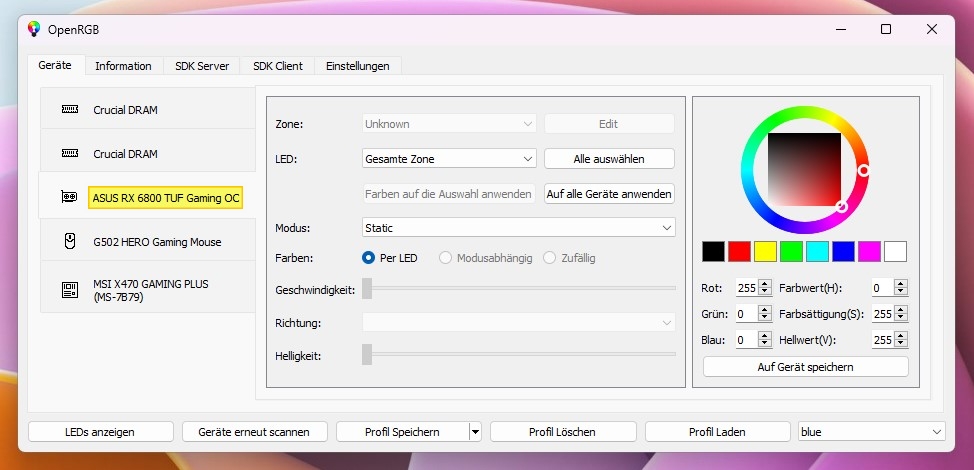Screen dimensions: 974x470
Task: Click the Farbsättigung(S) value field
Action: (883, 314)
